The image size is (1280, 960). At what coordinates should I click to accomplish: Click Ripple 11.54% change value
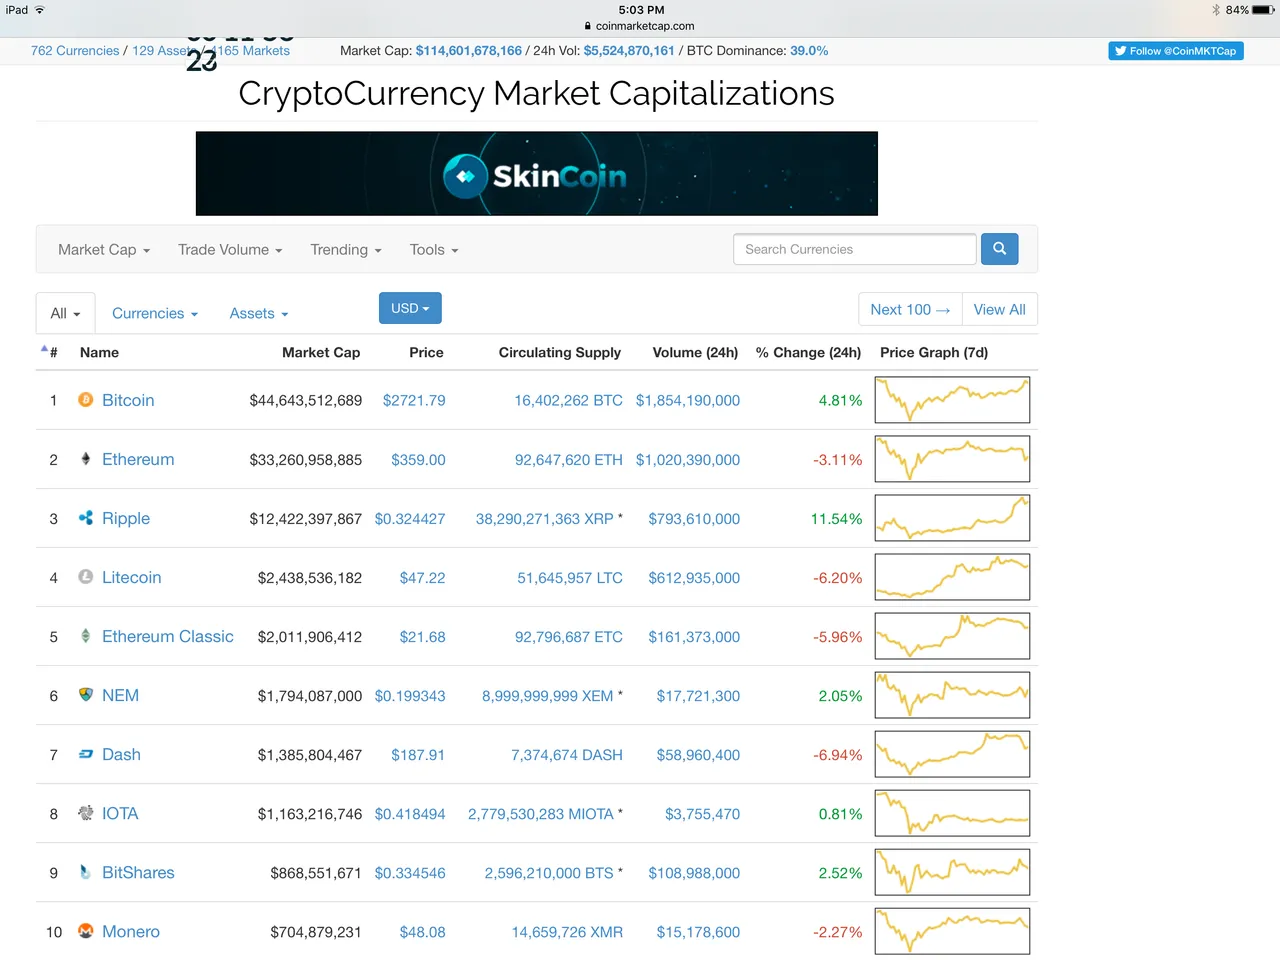pyautogui.click(x=836, y=518)
